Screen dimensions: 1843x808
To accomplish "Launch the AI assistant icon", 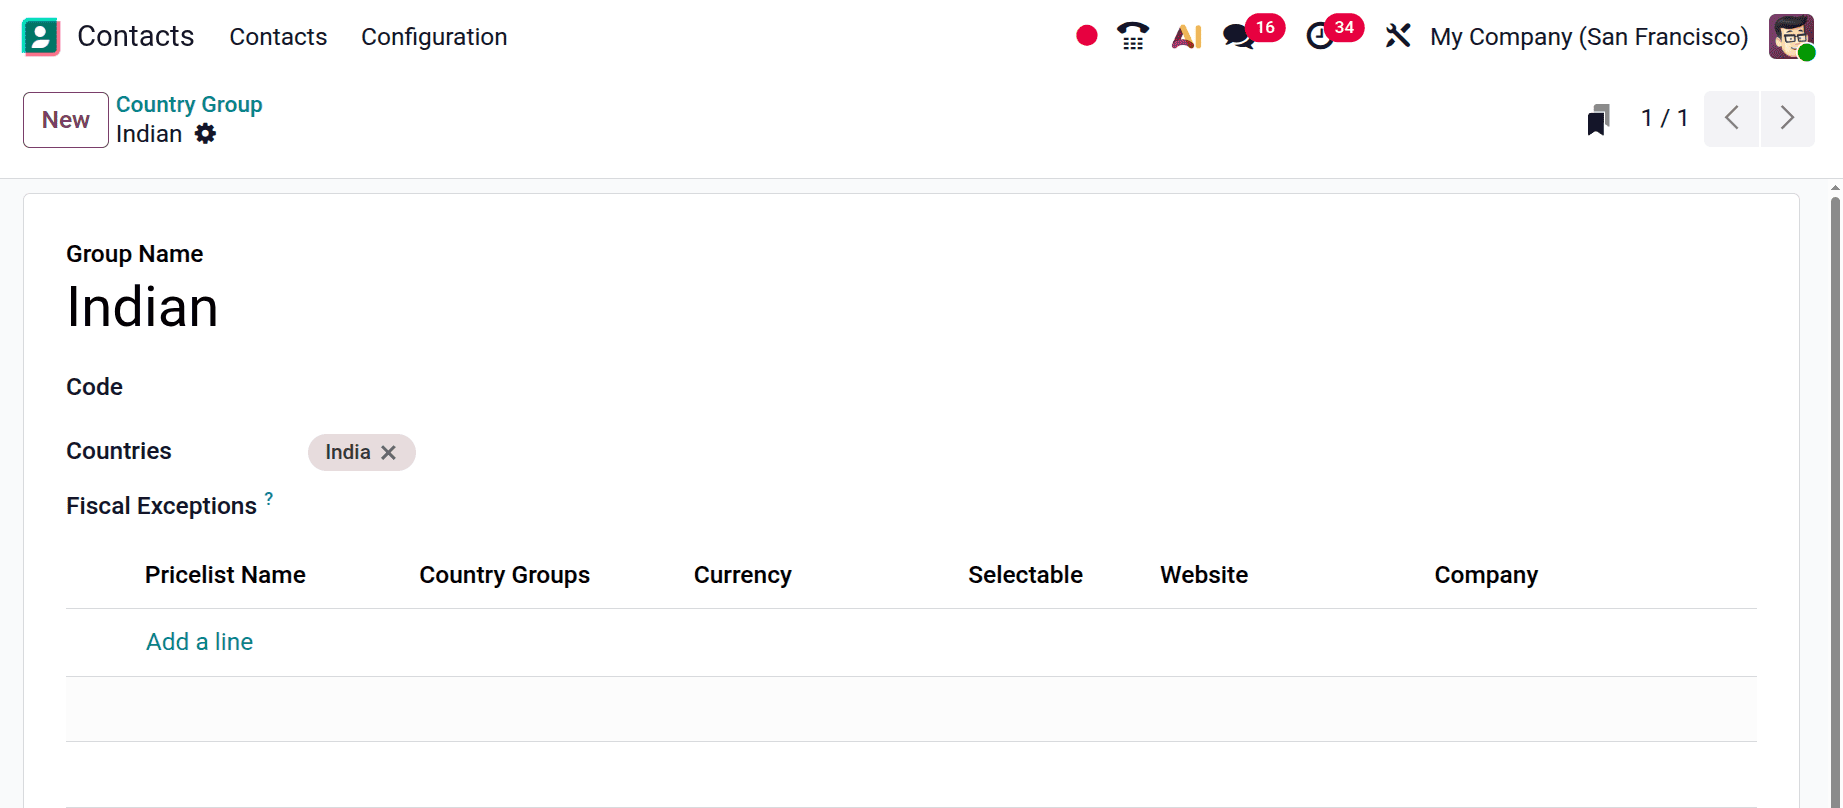I will point(1187,37).
